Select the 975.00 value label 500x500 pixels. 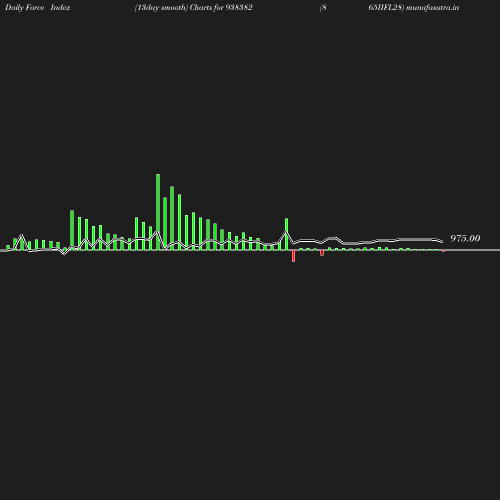tap(465, 238)
